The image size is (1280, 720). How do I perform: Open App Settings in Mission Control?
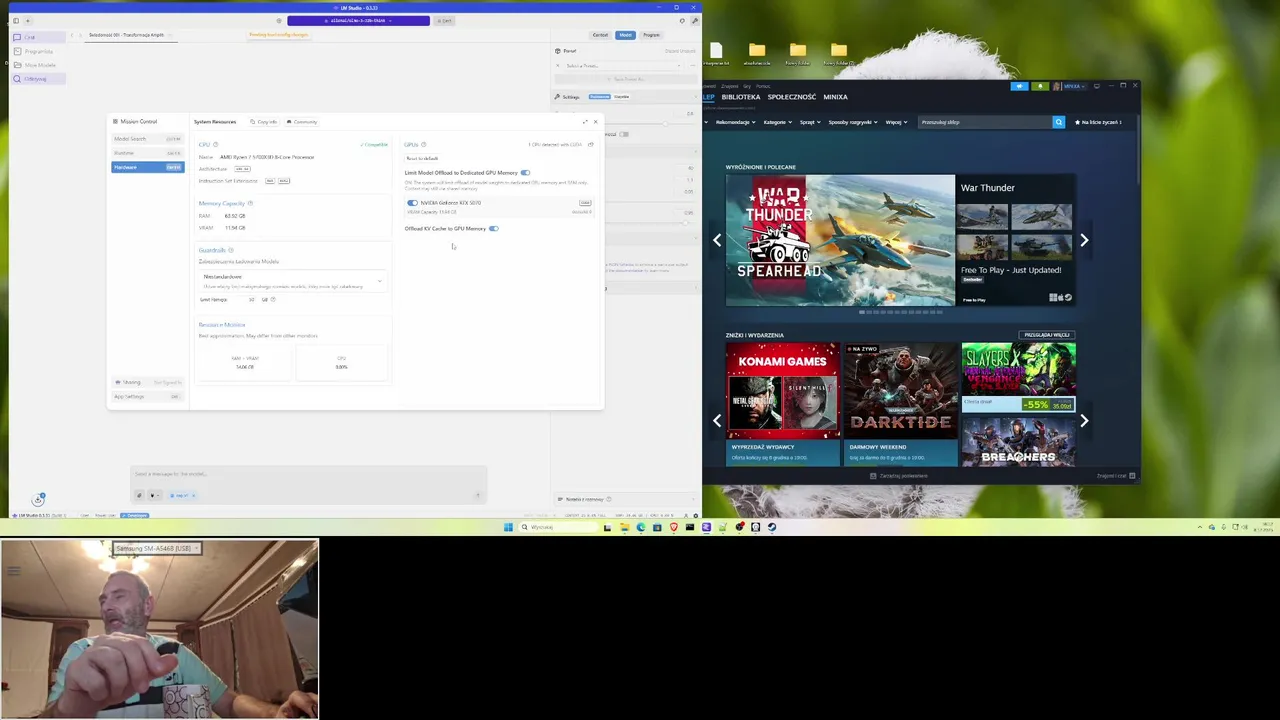pyautogui.click(x=147, y=396)
